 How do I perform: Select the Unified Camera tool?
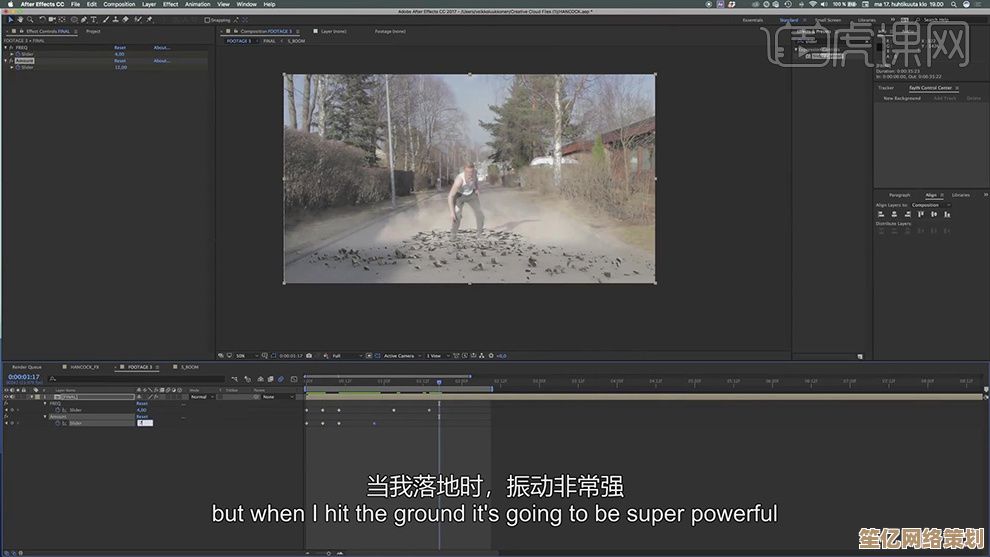[52, 20]
